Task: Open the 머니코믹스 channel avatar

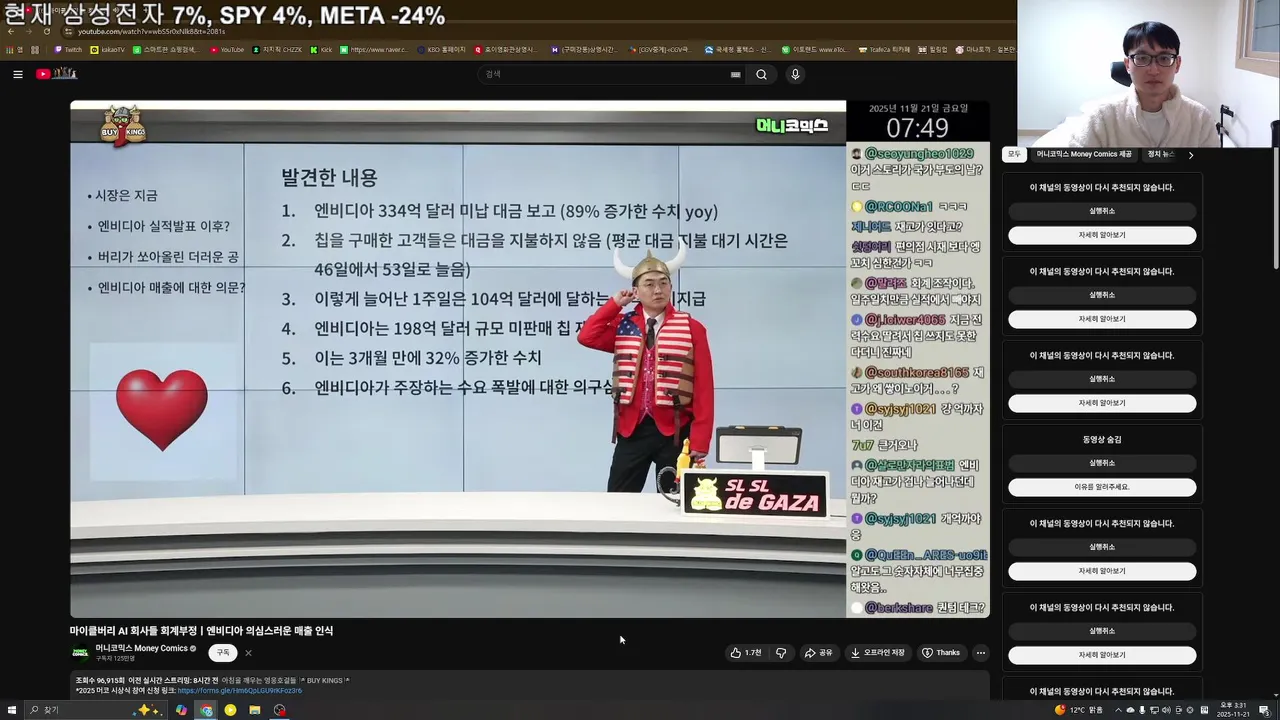Action: pyautogui.click(x=80, y=653)
